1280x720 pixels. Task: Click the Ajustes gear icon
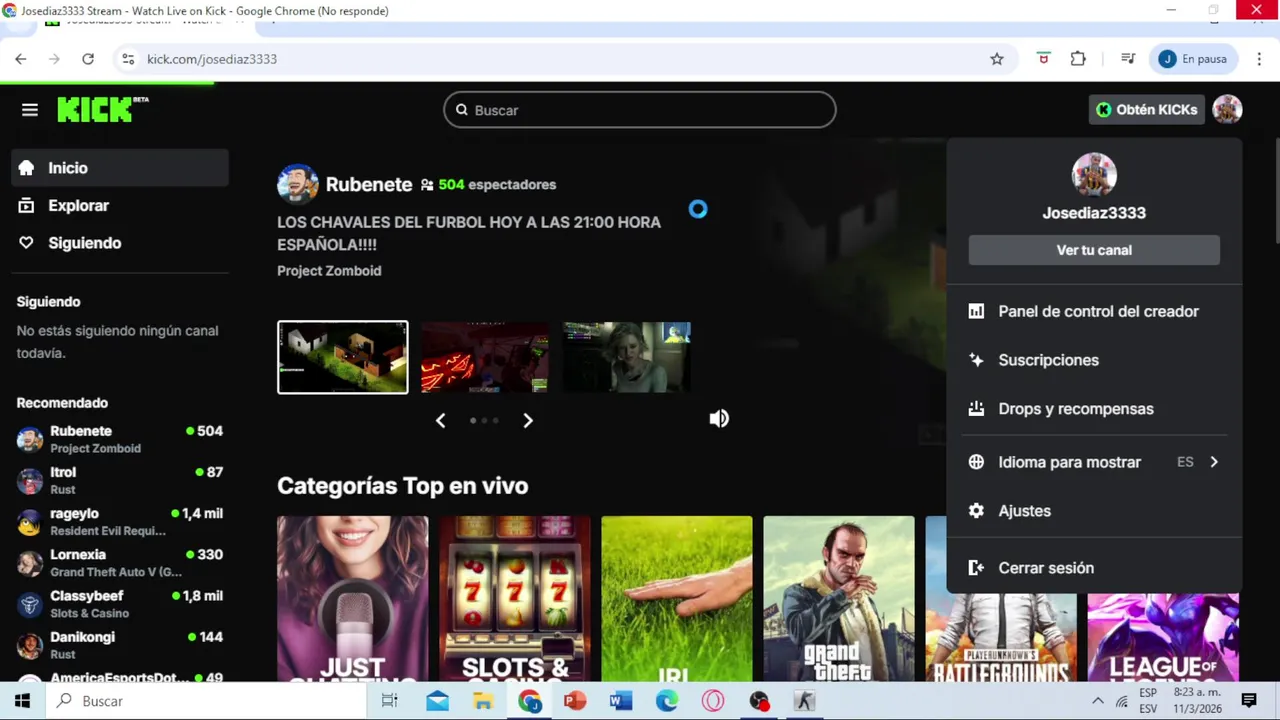[x=976, y=511]
